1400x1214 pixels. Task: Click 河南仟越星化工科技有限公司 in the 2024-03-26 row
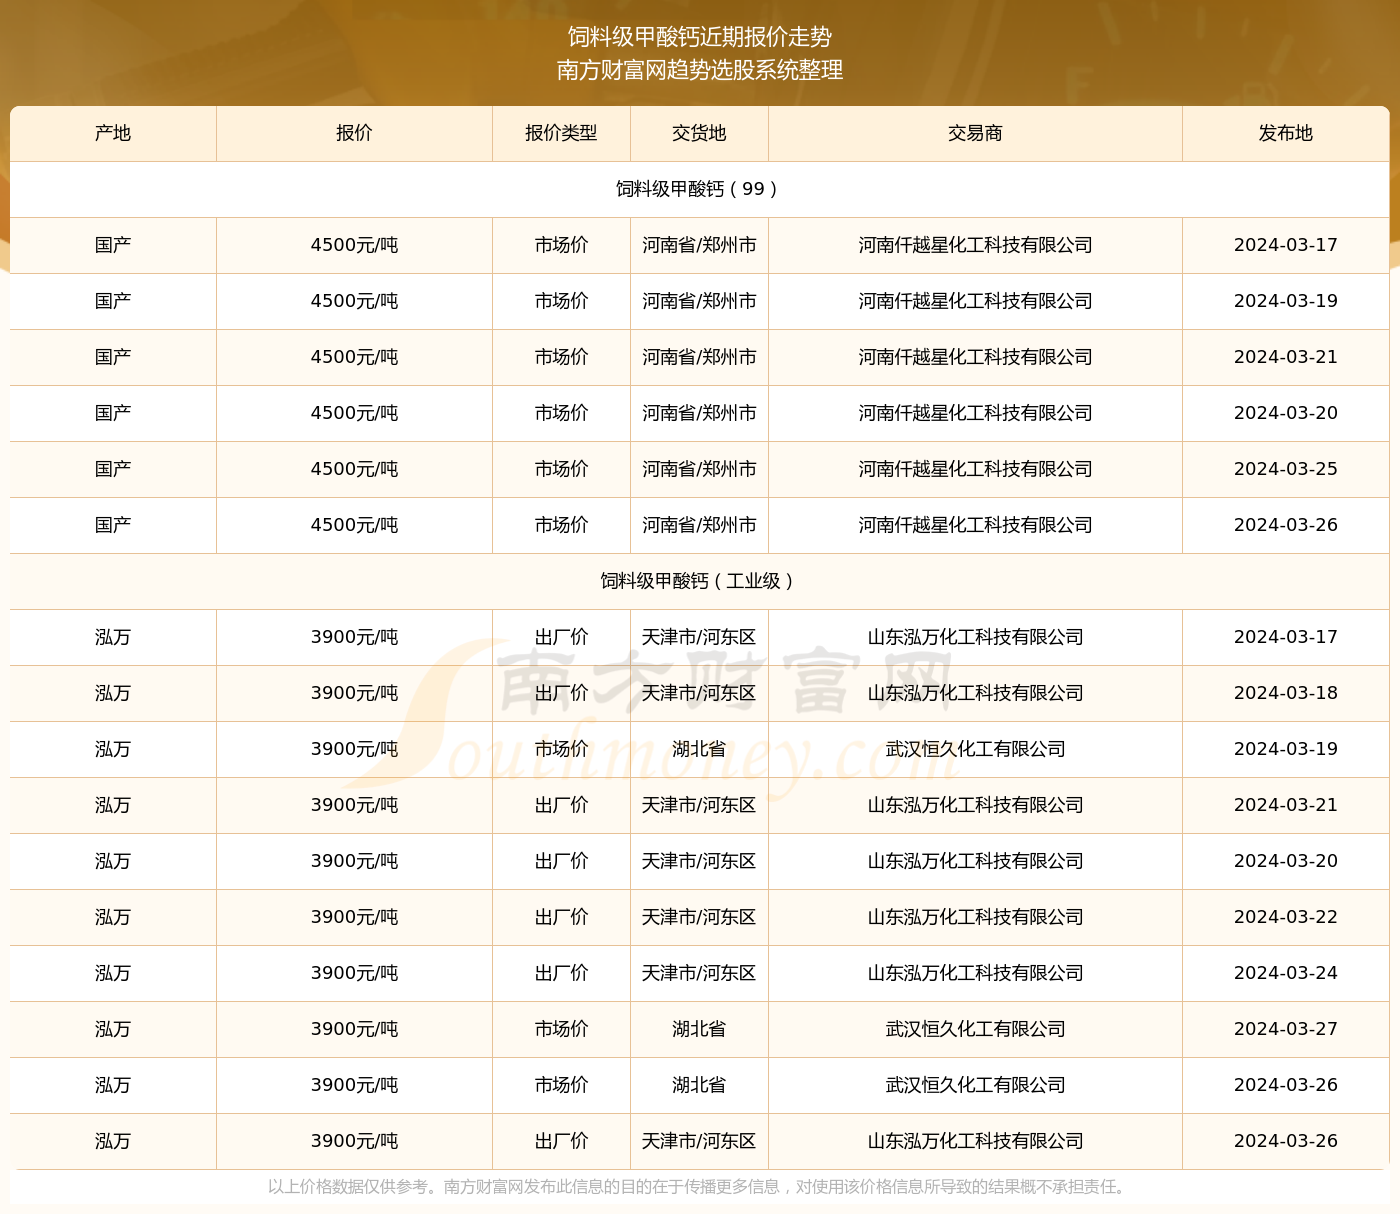[x=975, y=525]
